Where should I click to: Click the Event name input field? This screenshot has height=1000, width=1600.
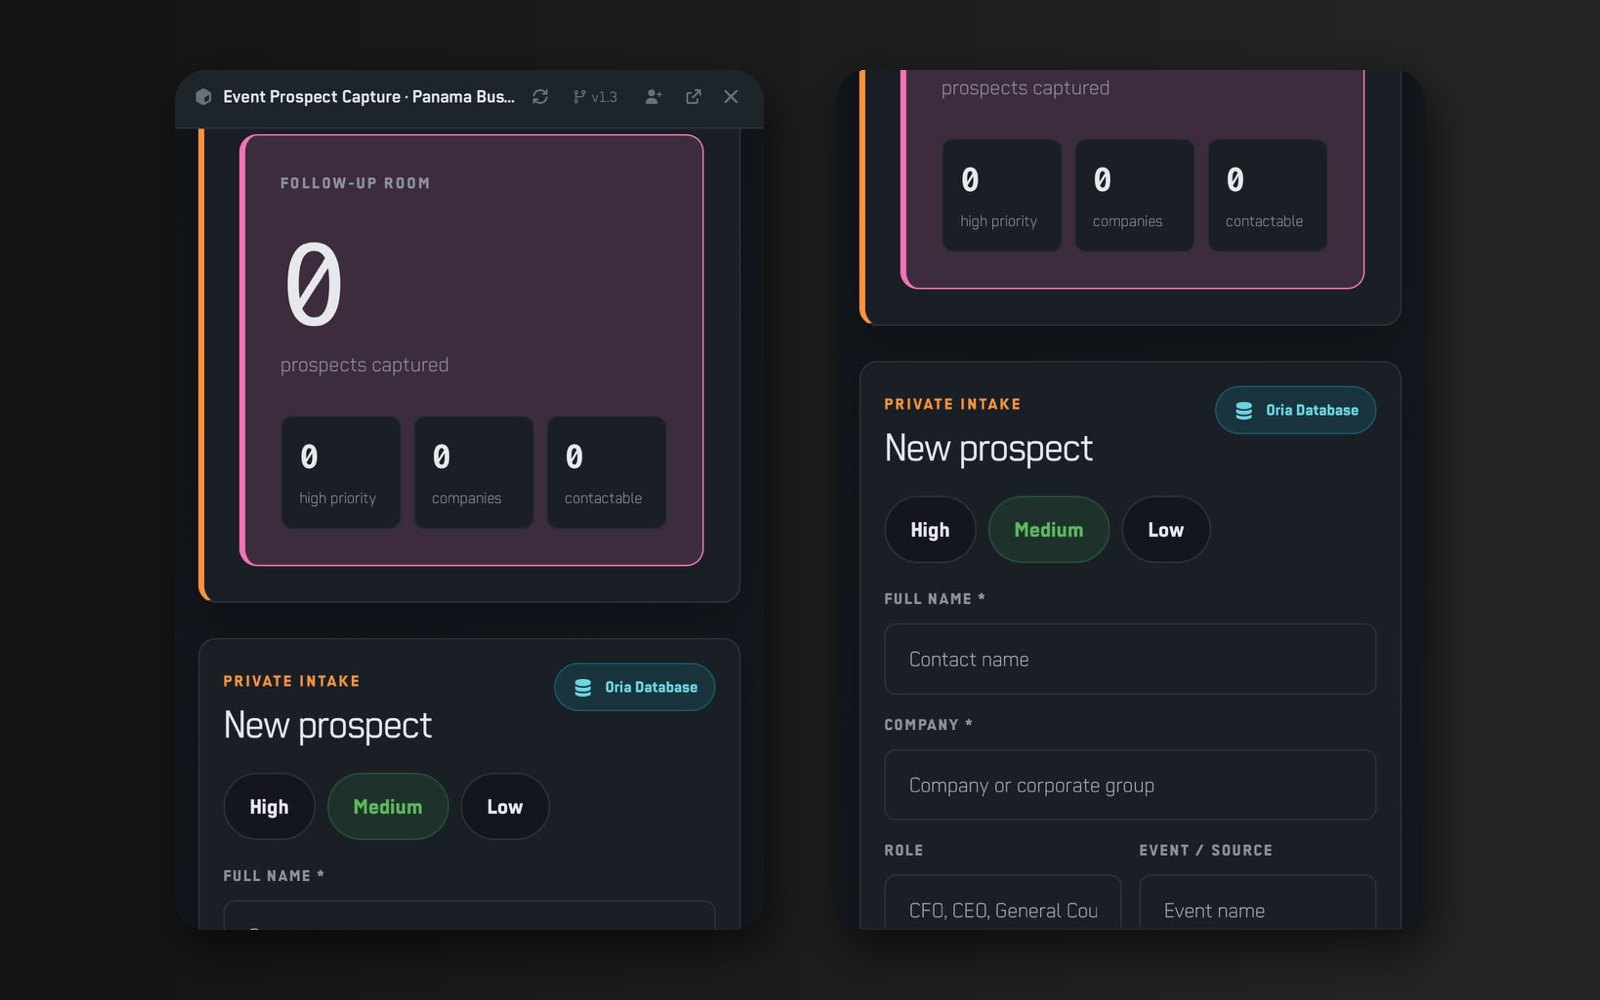coord(1258,903)
